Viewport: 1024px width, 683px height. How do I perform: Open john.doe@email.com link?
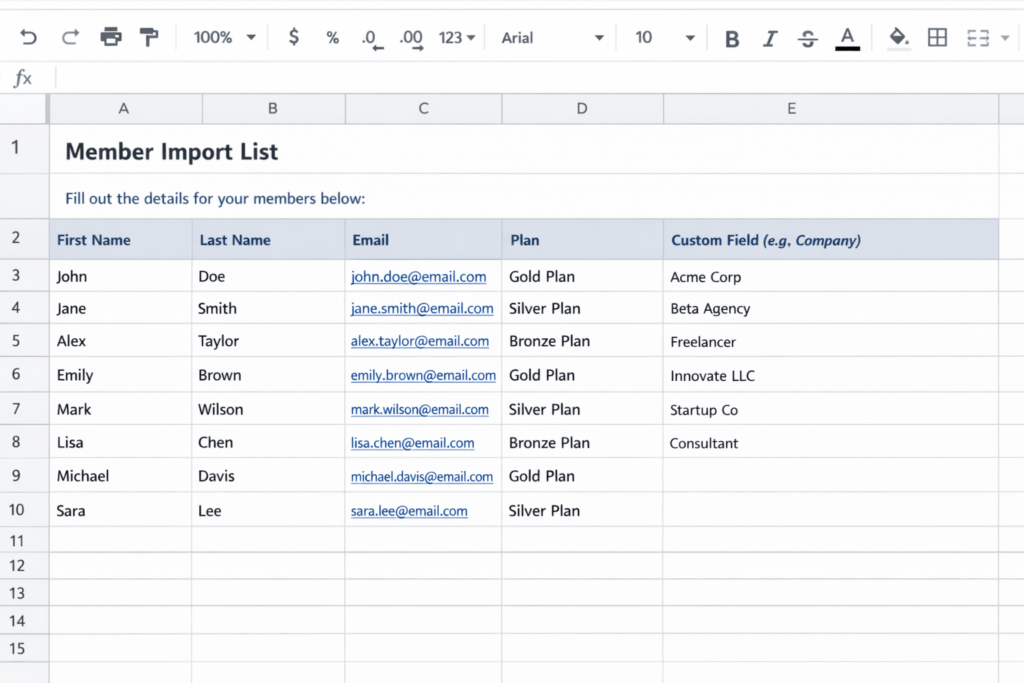coord(419,276)
